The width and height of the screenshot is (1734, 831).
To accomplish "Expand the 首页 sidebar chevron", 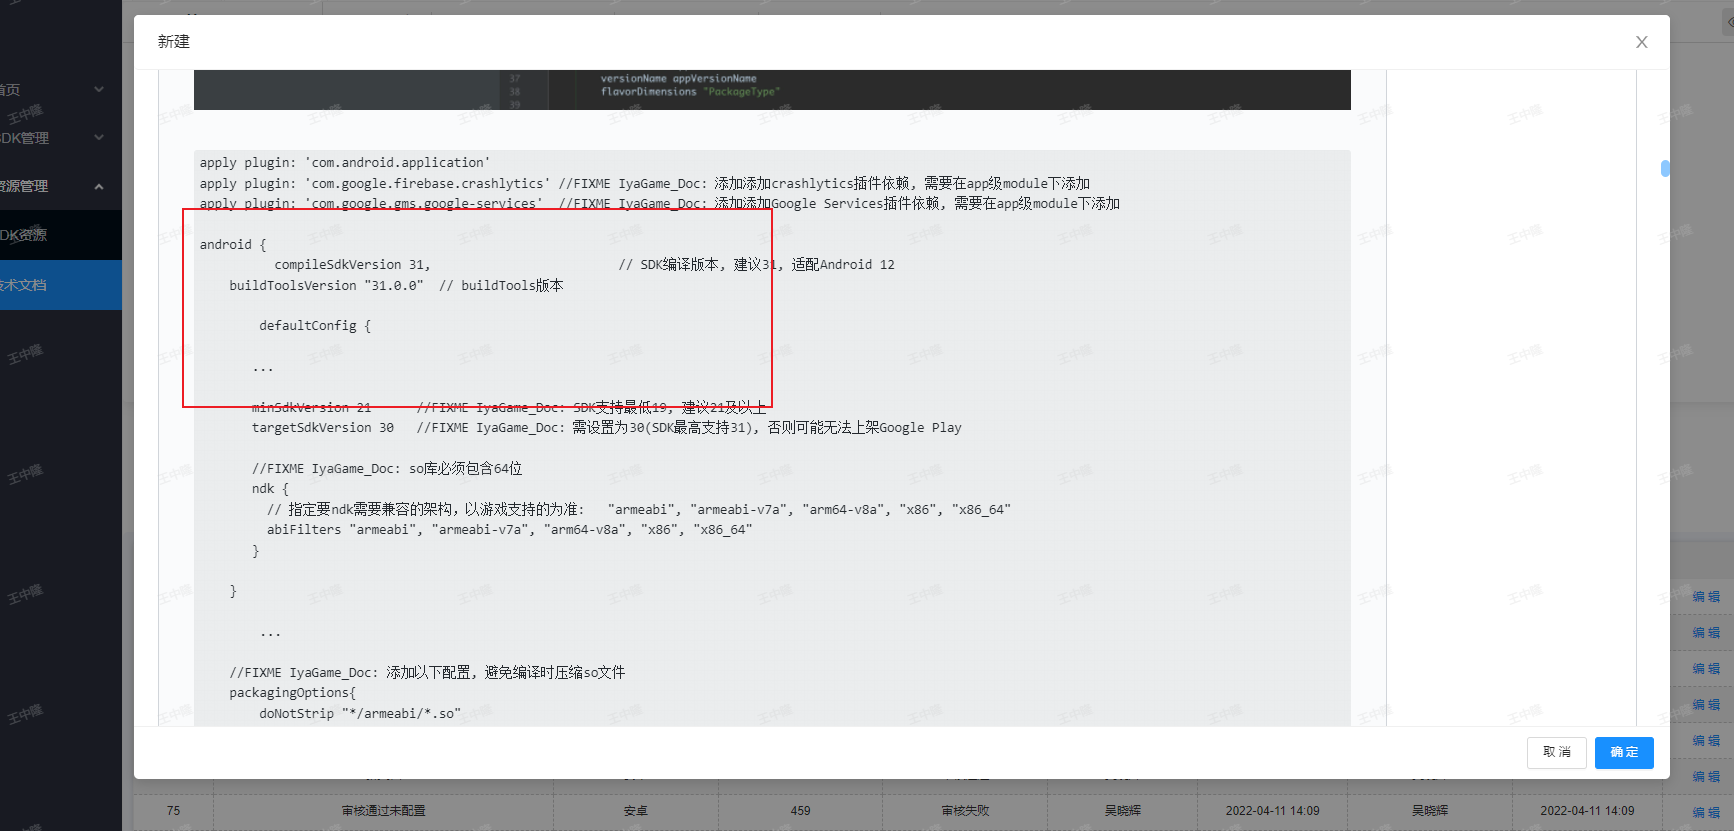I will click(x=99, y=90).
